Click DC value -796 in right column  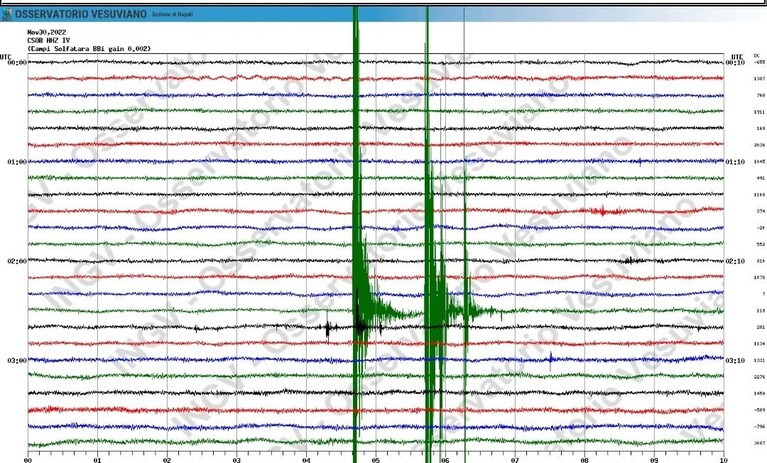[x=760, y=426]
